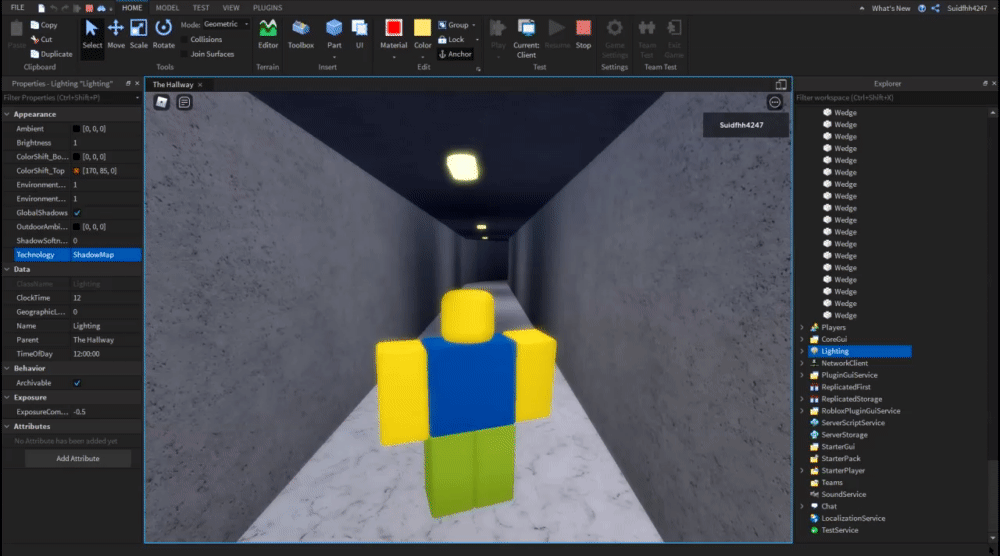
Task: Click the share icon in title bar
Action: click(935, 8)
